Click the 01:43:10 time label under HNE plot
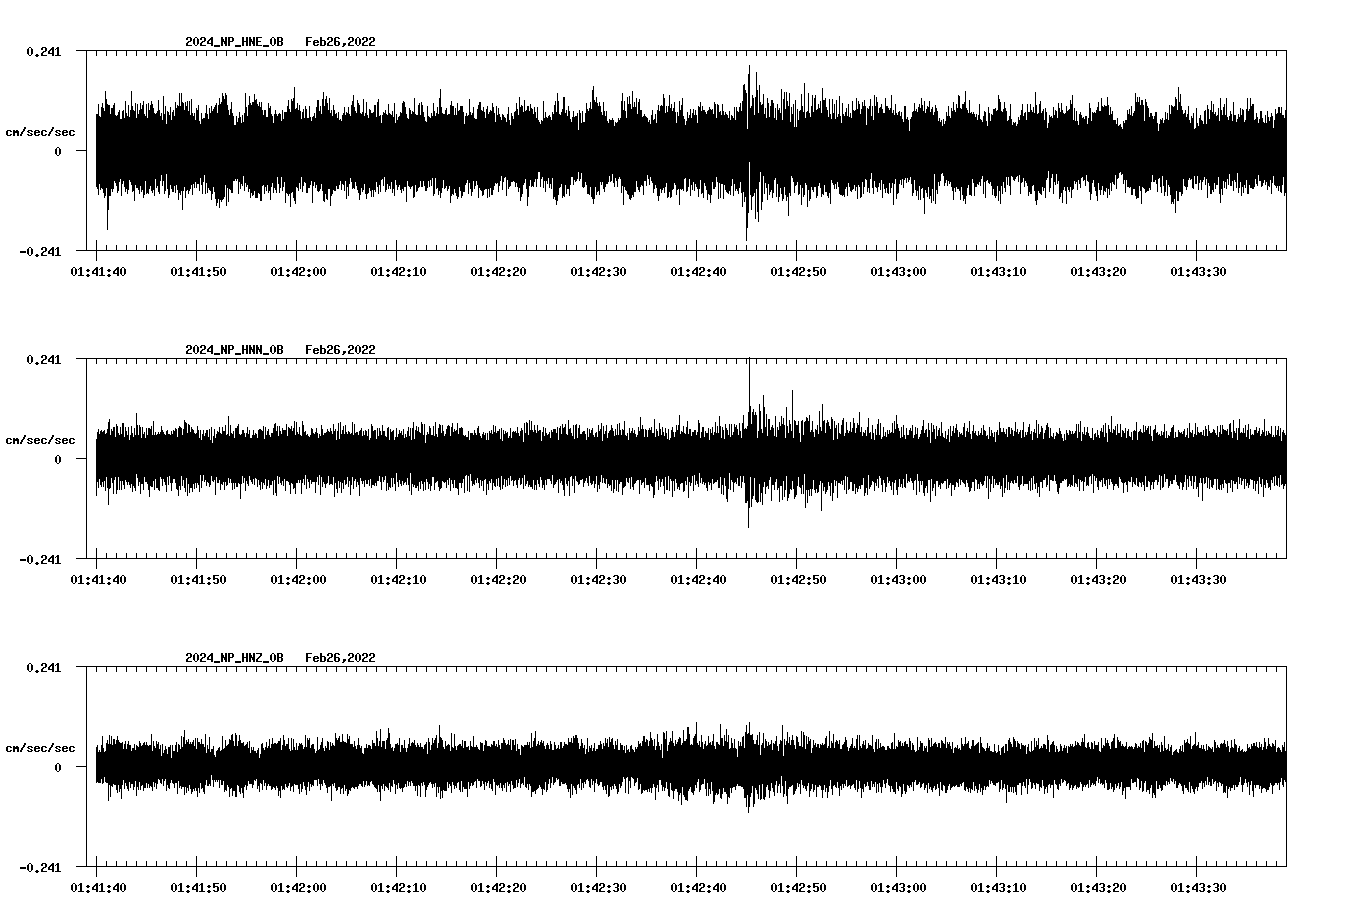This screenshot has width=1358, height=924. point(998,272)
